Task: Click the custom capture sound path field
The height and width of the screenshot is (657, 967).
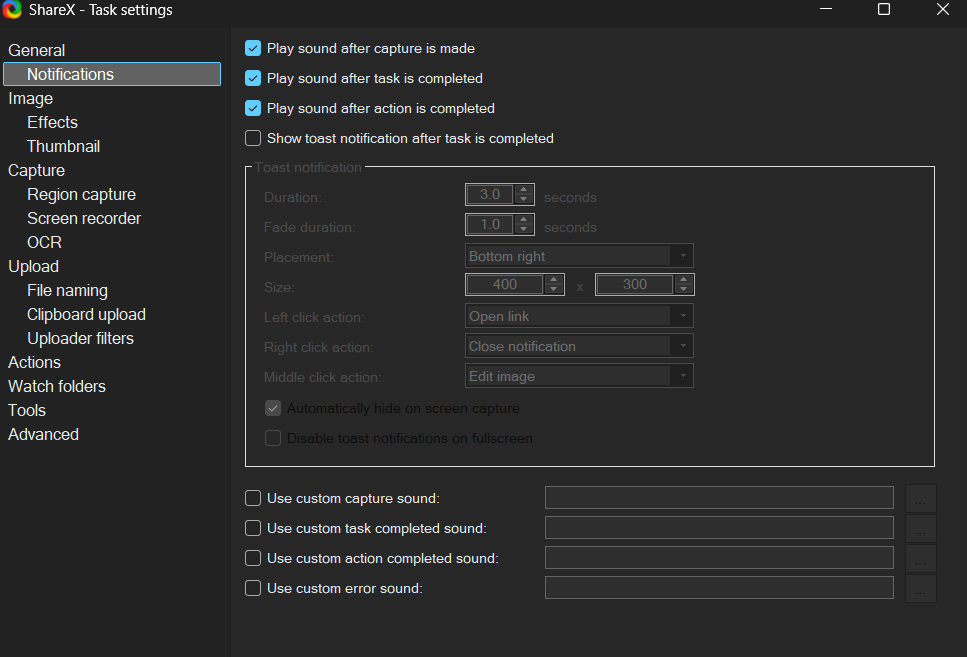Action: (719, 498)
